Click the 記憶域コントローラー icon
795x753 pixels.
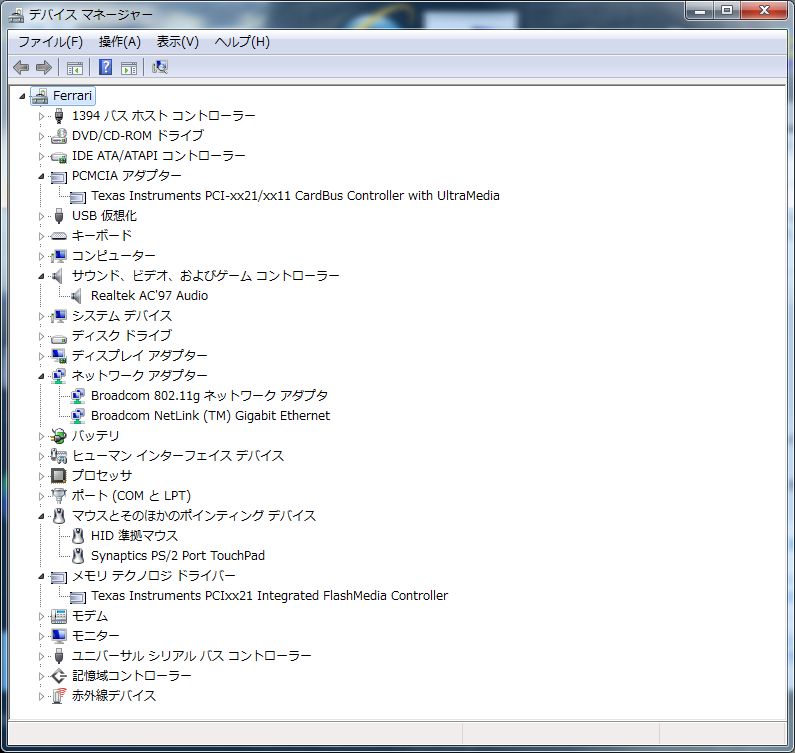click(59, 676)
